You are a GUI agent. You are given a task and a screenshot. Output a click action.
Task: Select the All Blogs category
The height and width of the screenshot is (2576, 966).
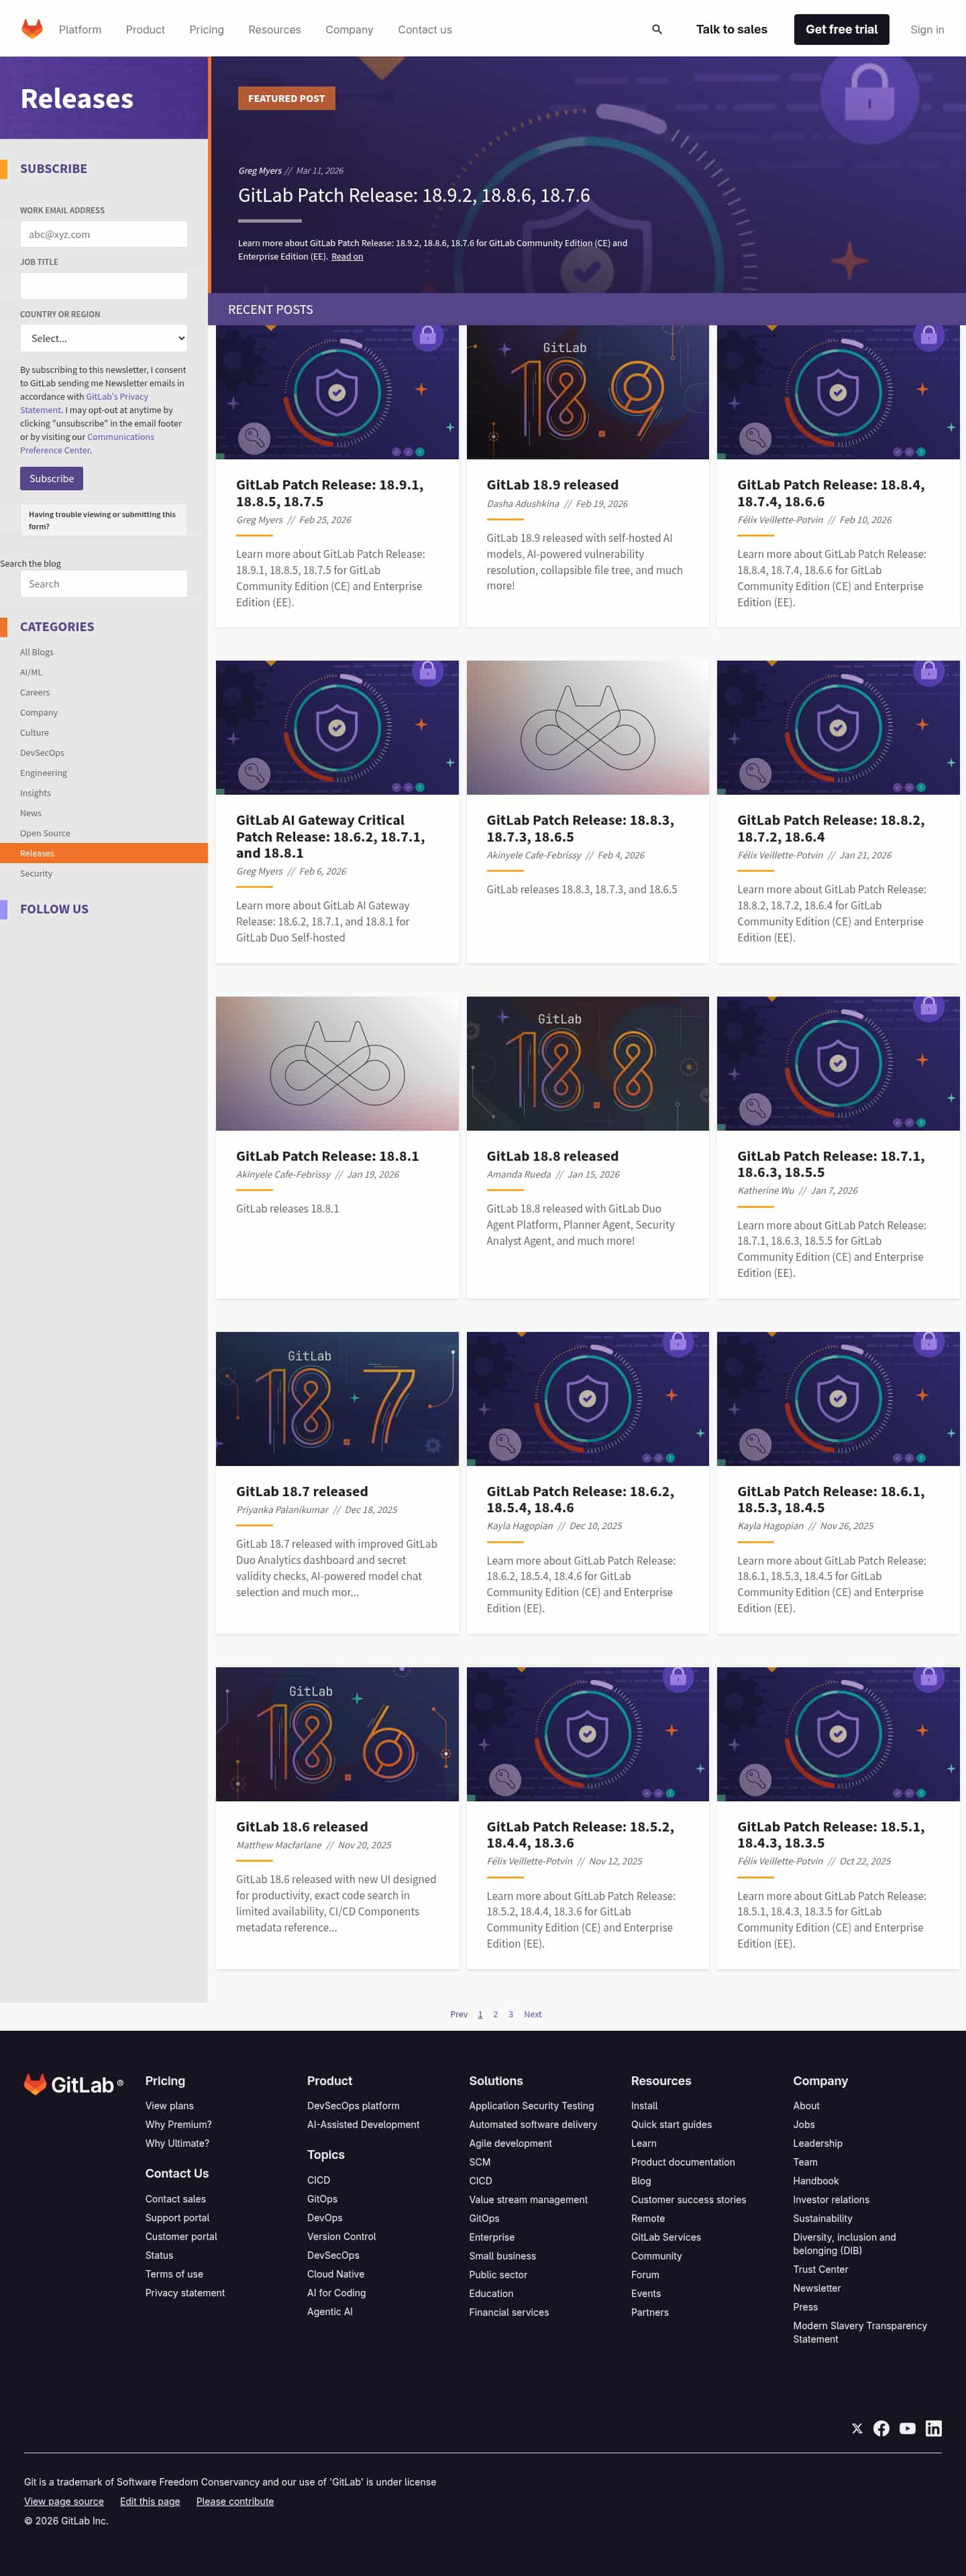point(37,652)
